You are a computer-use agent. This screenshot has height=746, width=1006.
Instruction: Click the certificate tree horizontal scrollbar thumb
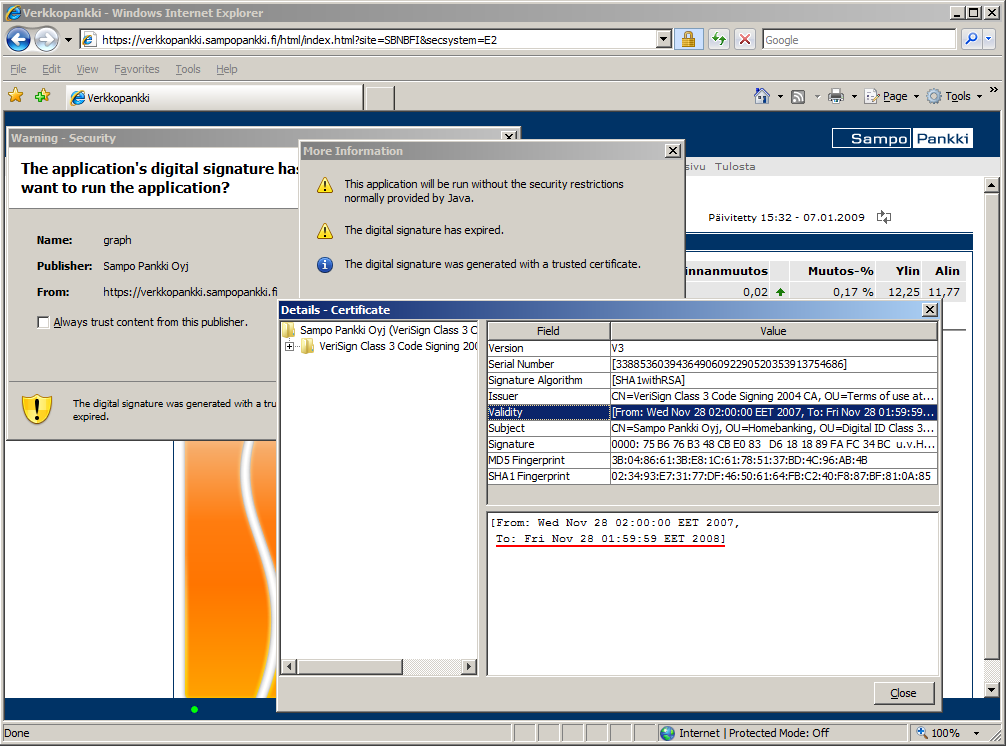(350, 666)
